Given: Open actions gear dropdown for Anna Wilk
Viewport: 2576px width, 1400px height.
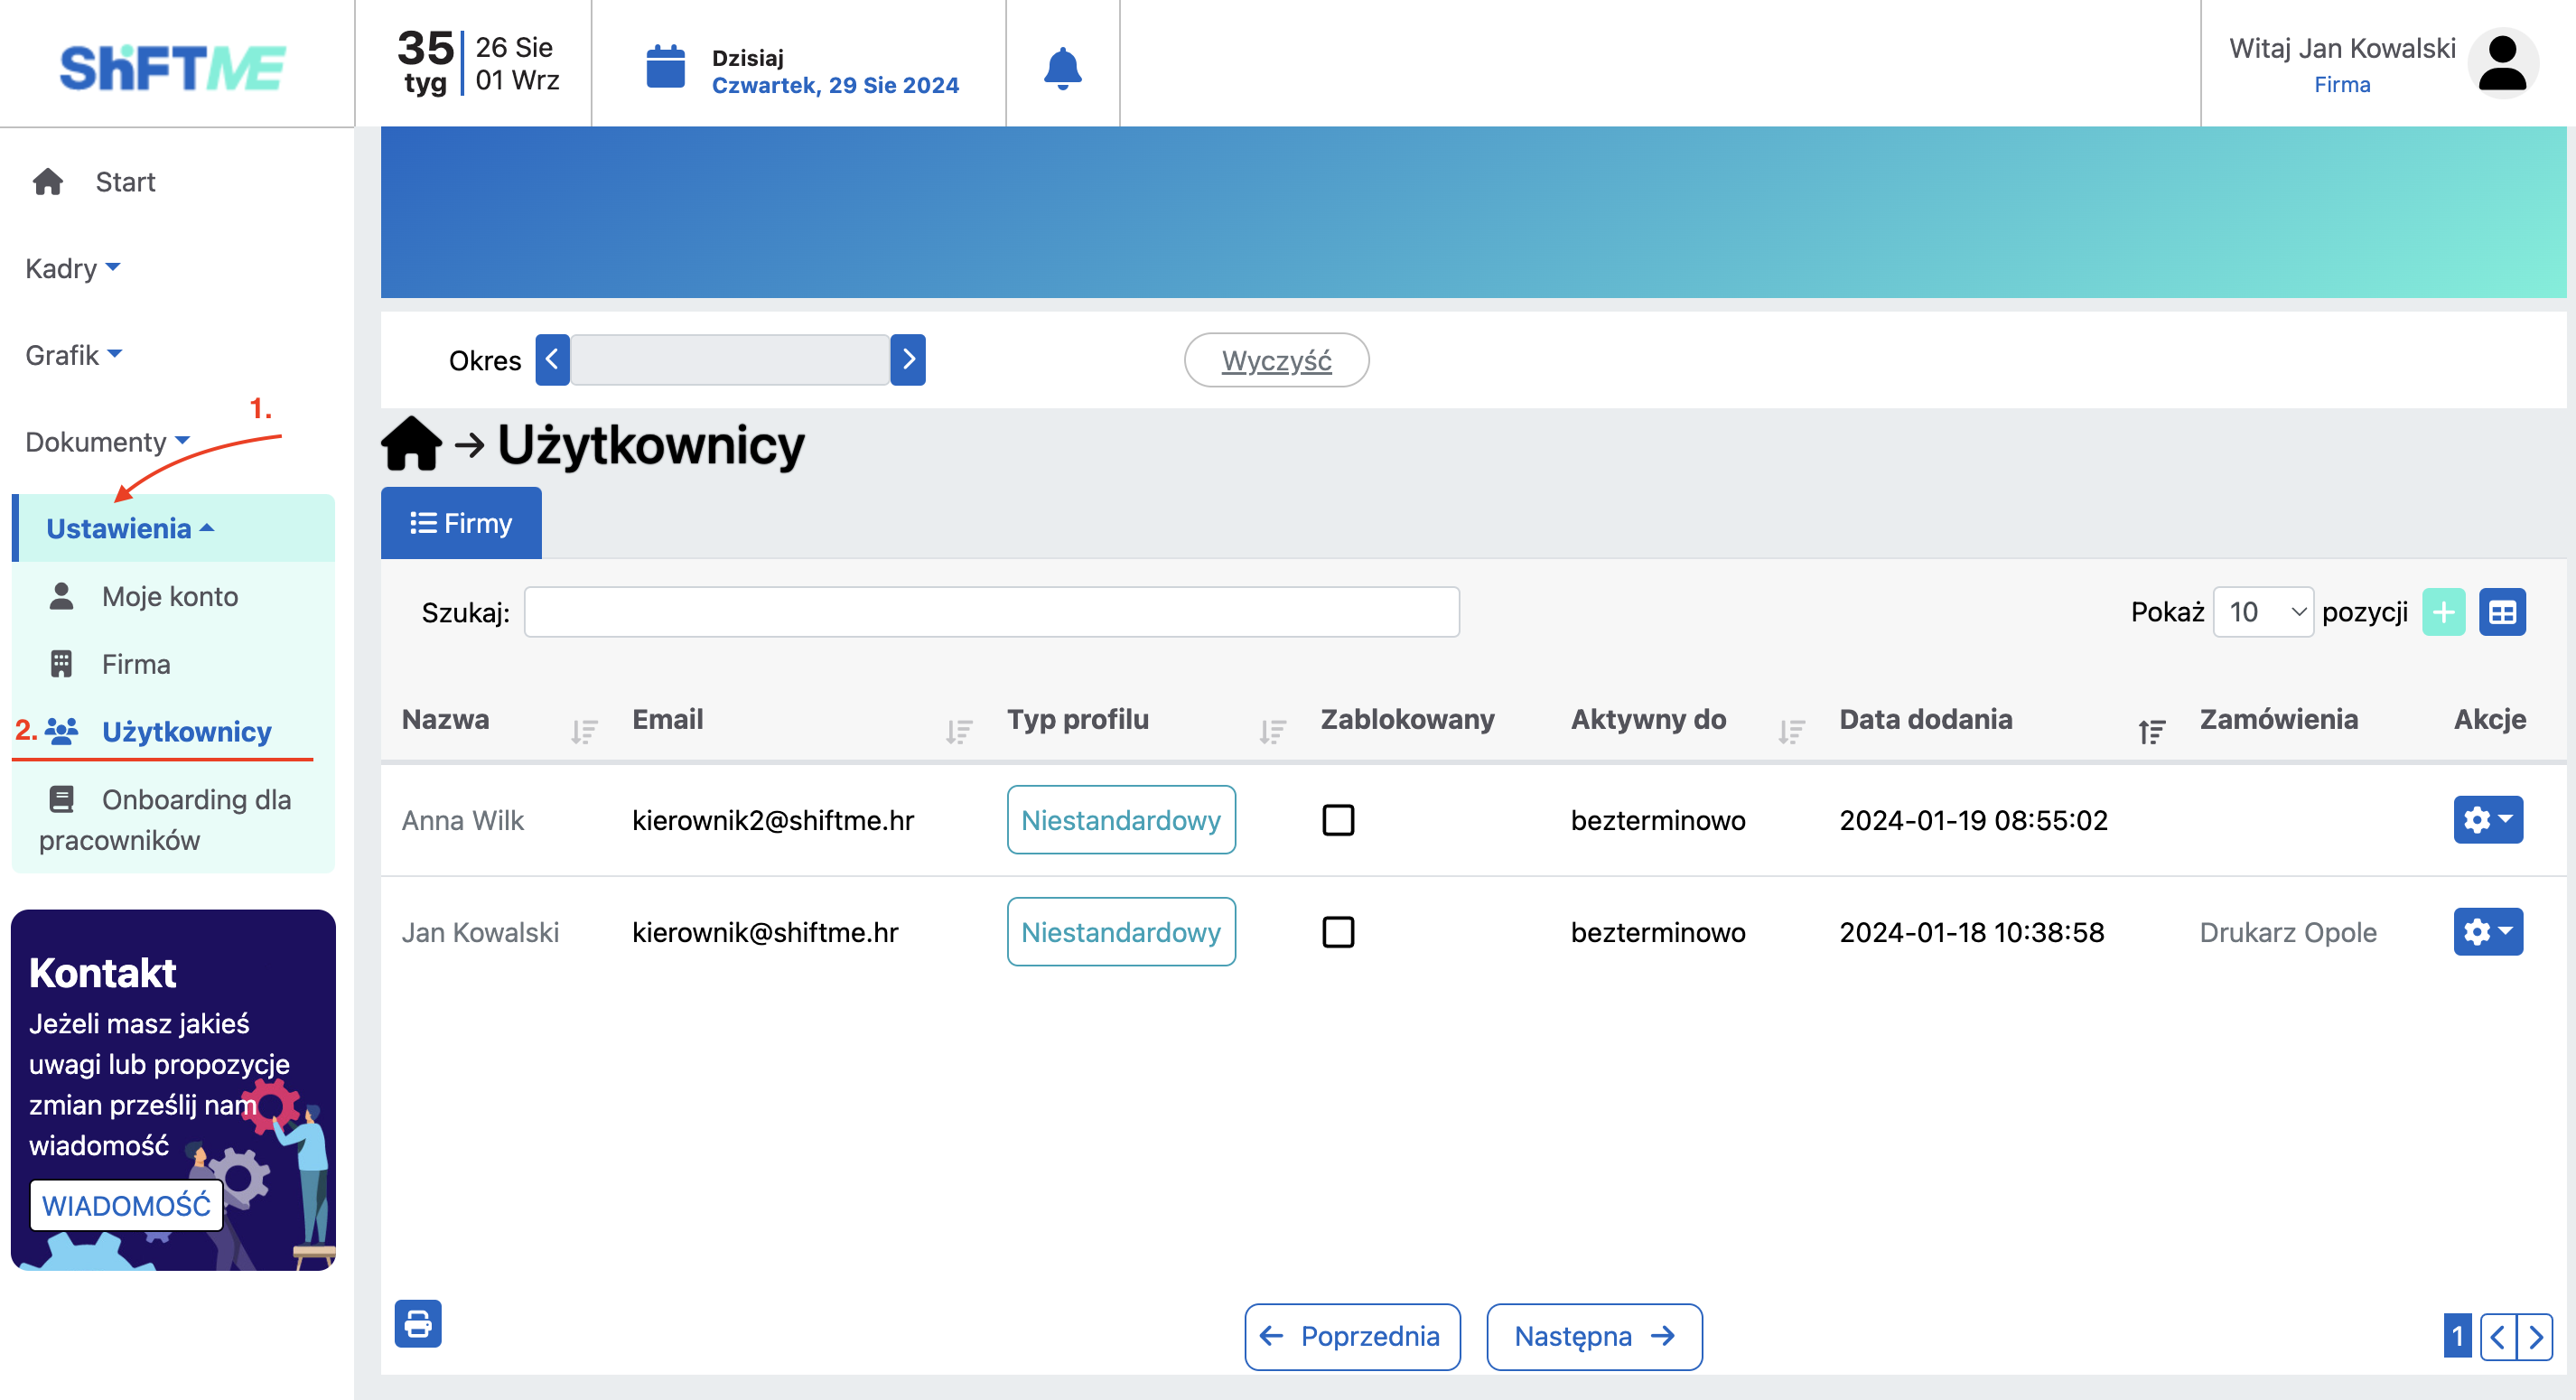Looking at the screenshot, I should pos(2488,820).
